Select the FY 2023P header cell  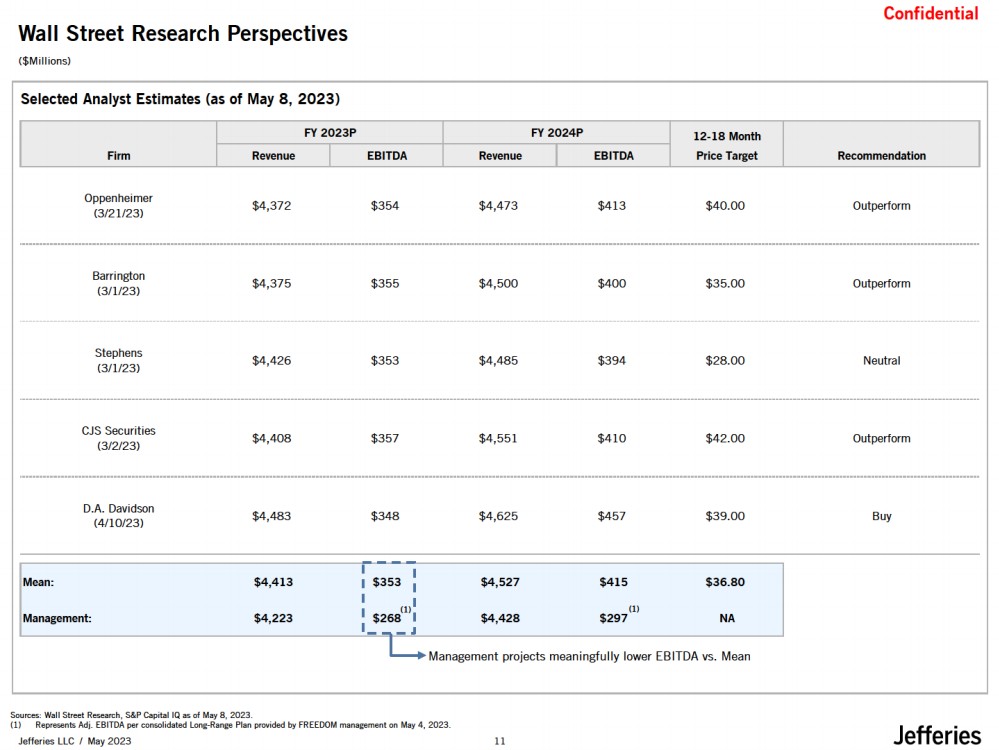329,132
